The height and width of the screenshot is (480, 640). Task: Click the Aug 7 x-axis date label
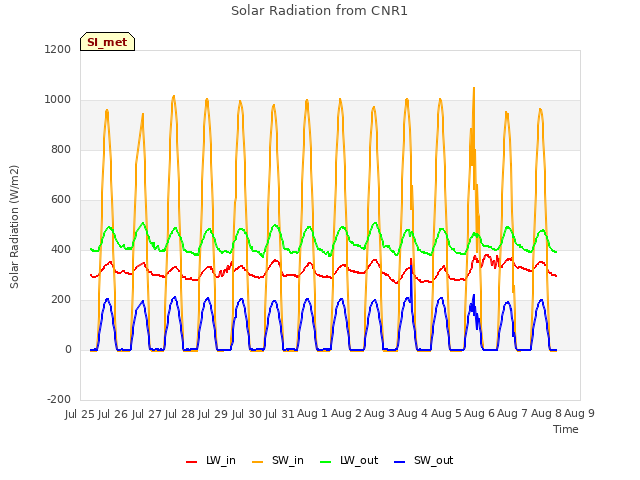coord(512,413)
